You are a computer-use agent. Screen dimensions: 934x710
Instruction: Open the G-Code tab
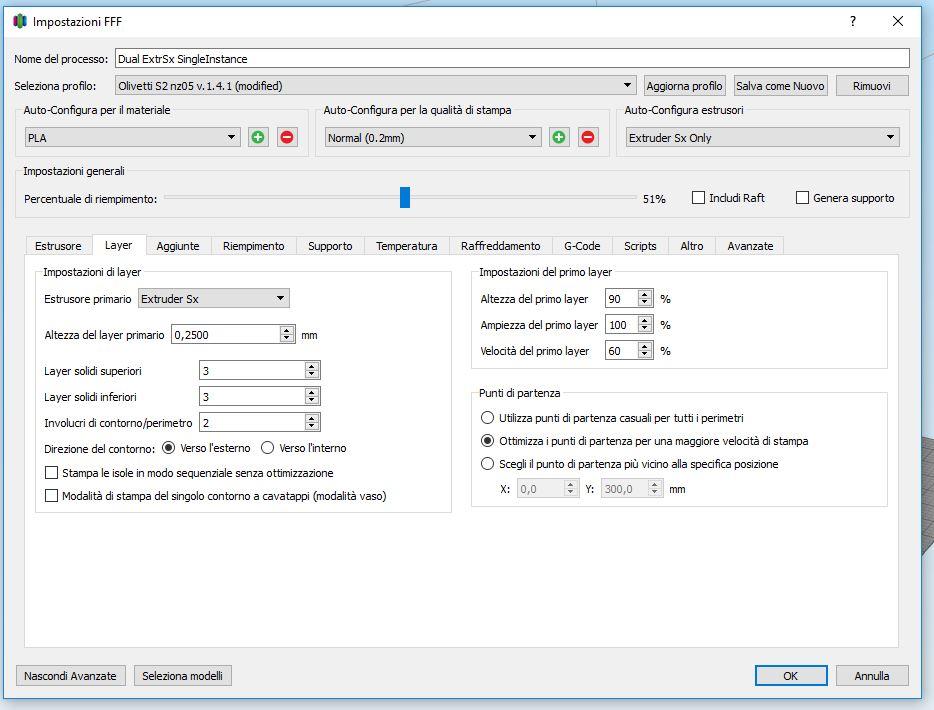pos(582,246)
